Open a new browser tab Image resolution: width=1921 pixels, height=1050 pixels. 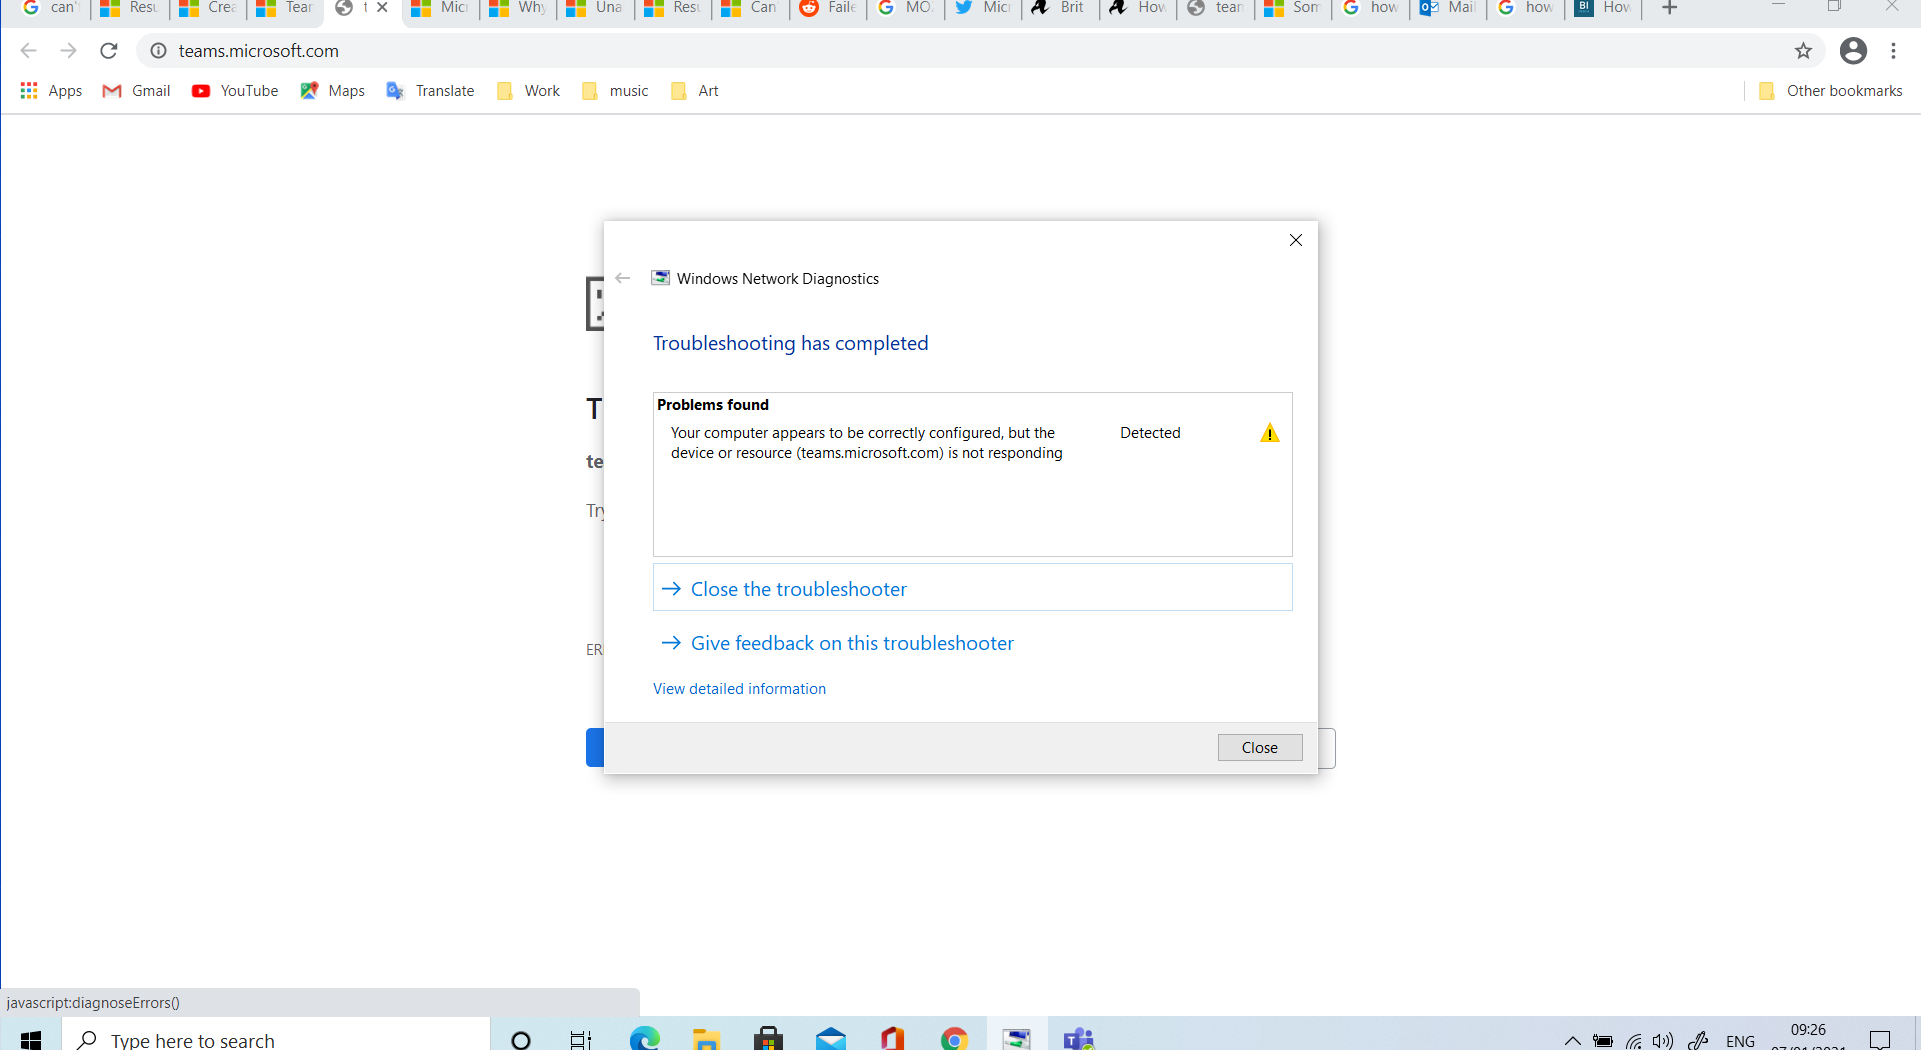1669,8
